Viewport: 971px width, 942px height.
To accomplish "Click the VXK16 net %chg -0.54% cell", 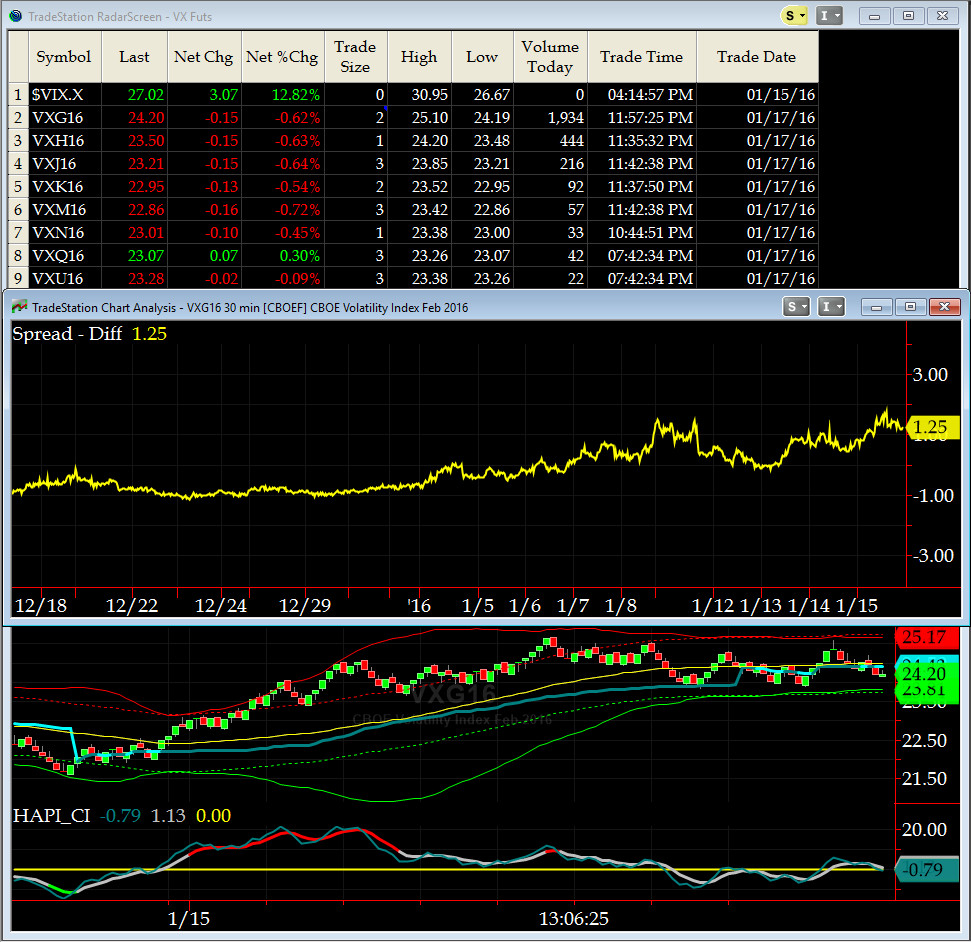I will tap(283, 186).
